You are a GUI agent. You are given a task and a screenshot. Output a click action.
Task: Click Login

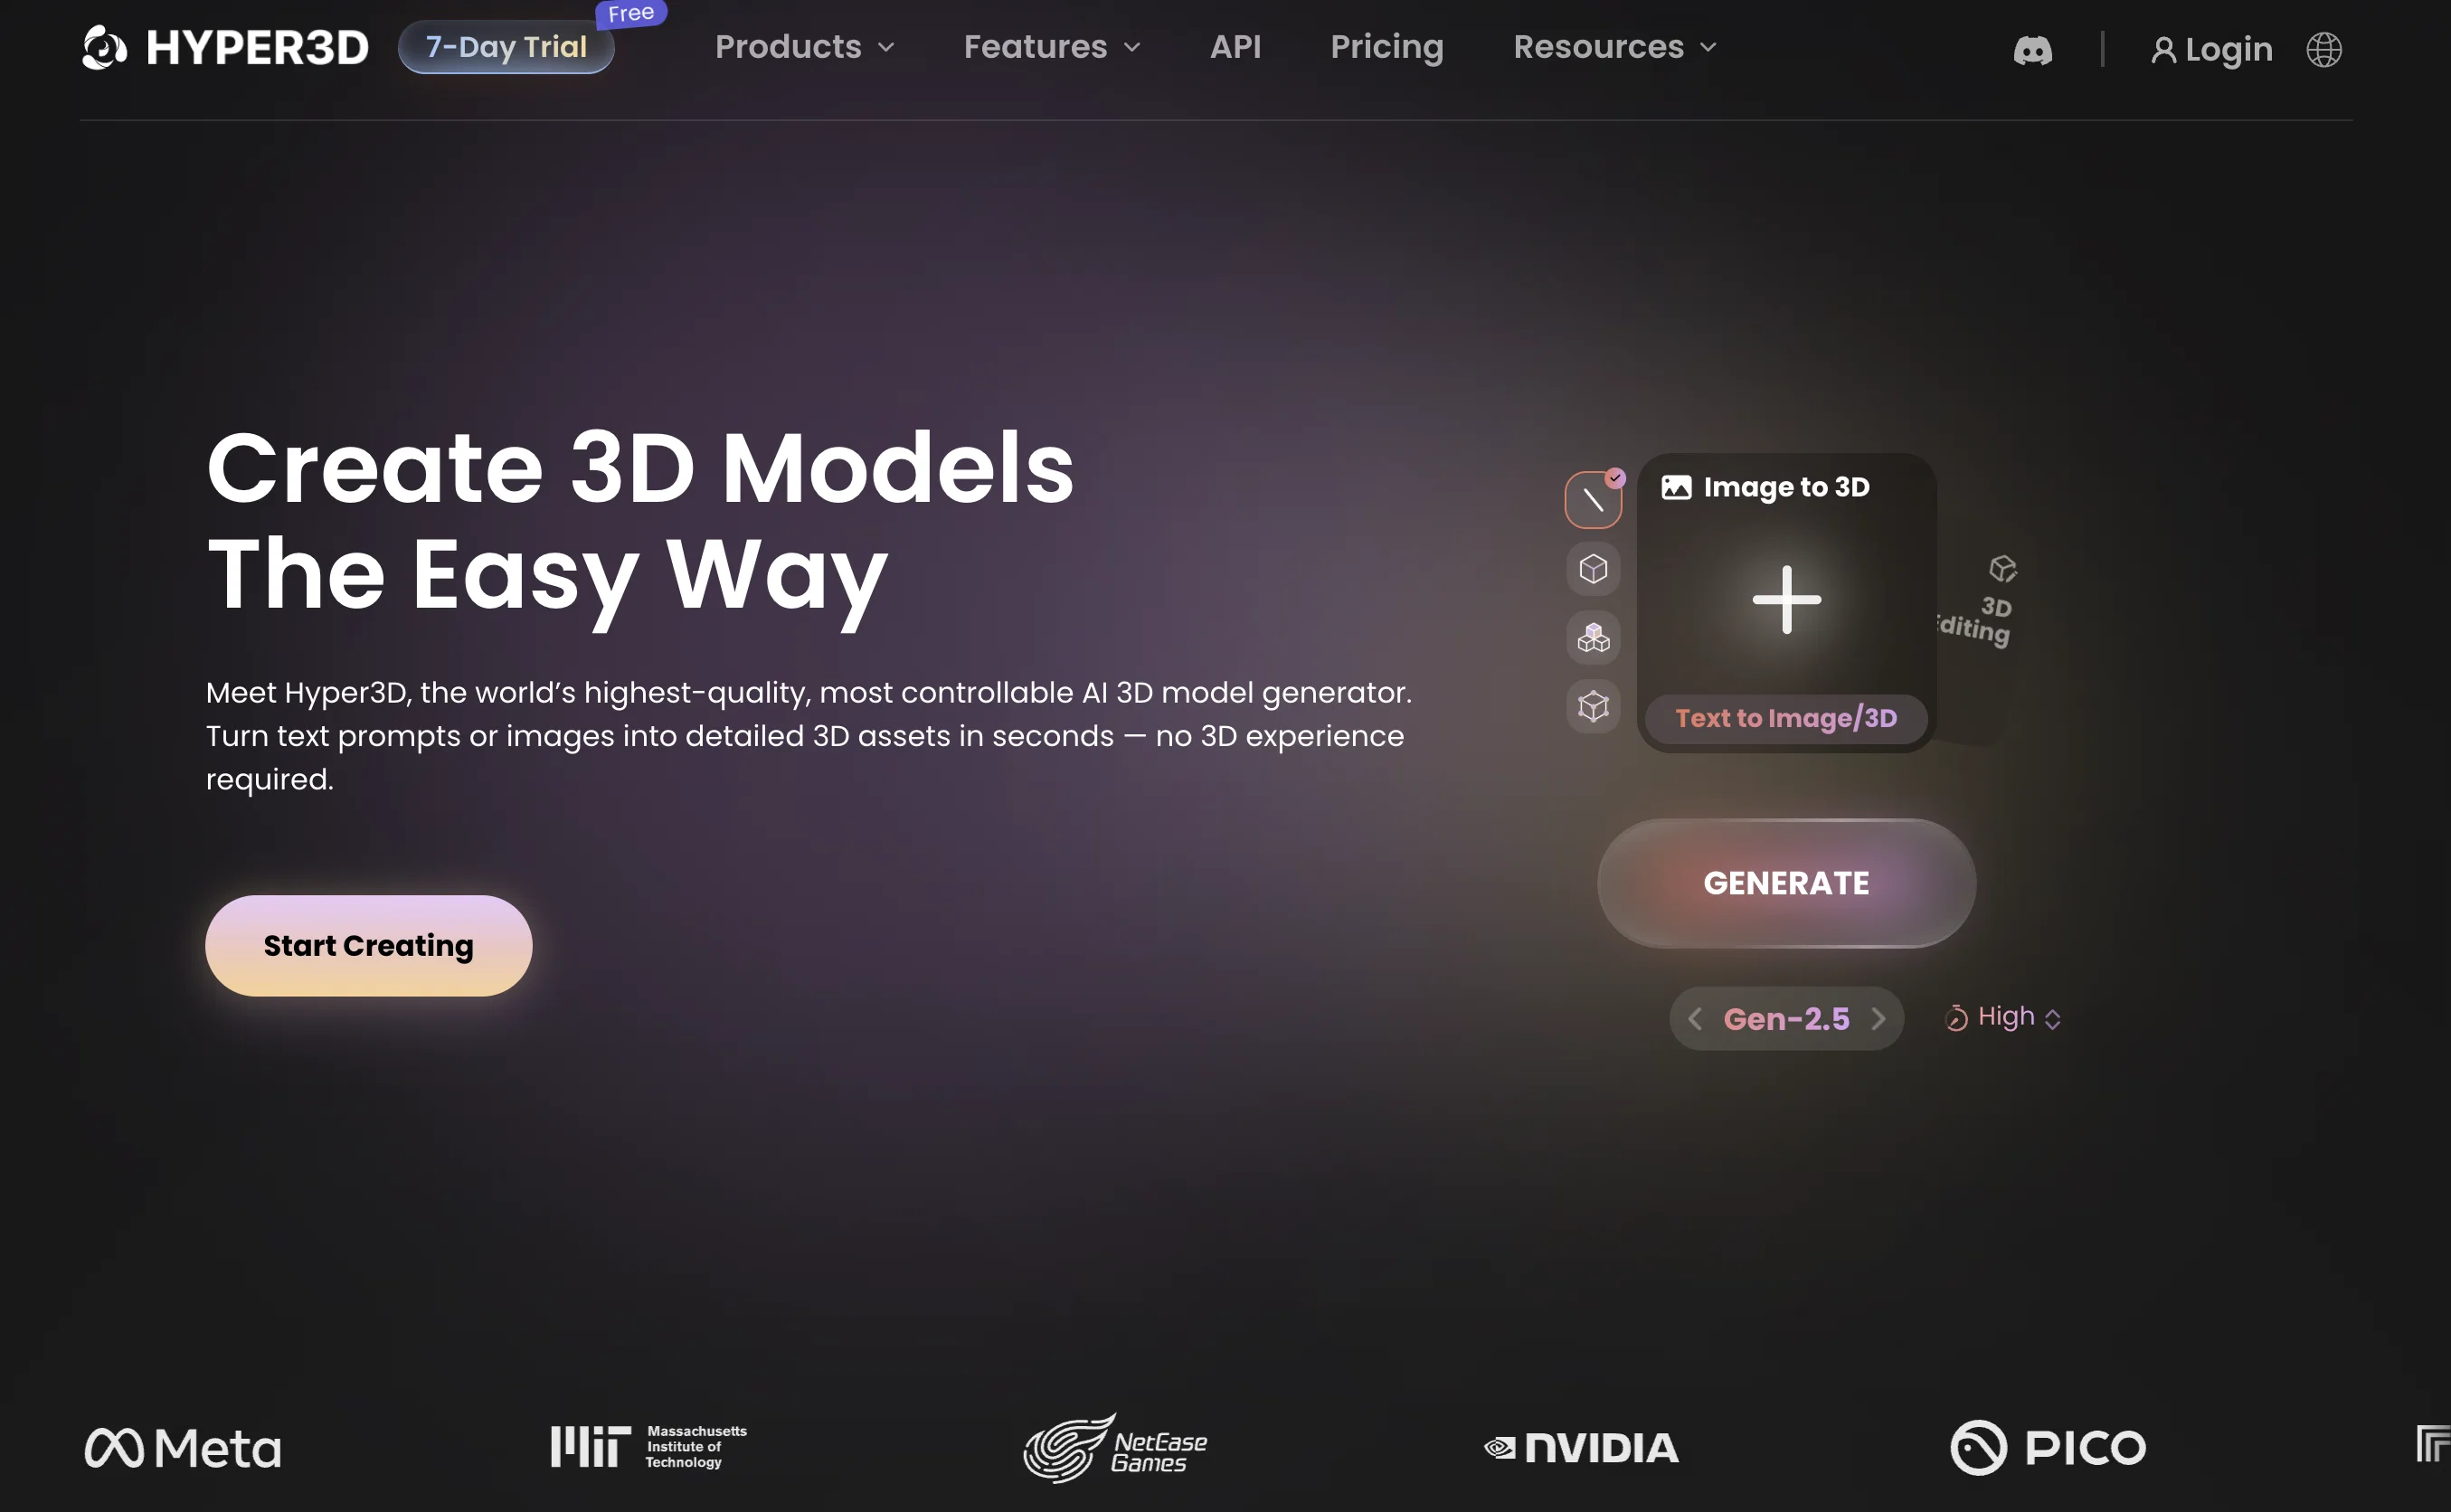(x=2228, y=49)
